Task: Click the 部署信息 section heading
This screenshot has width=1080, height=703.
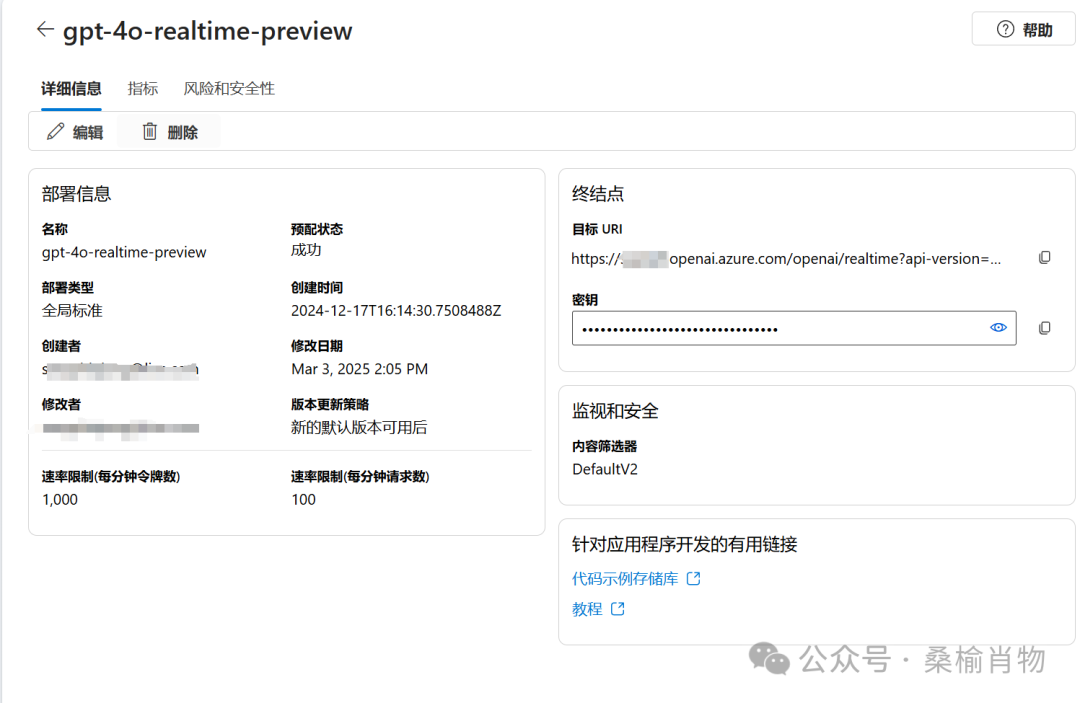Action: (76, 193)
